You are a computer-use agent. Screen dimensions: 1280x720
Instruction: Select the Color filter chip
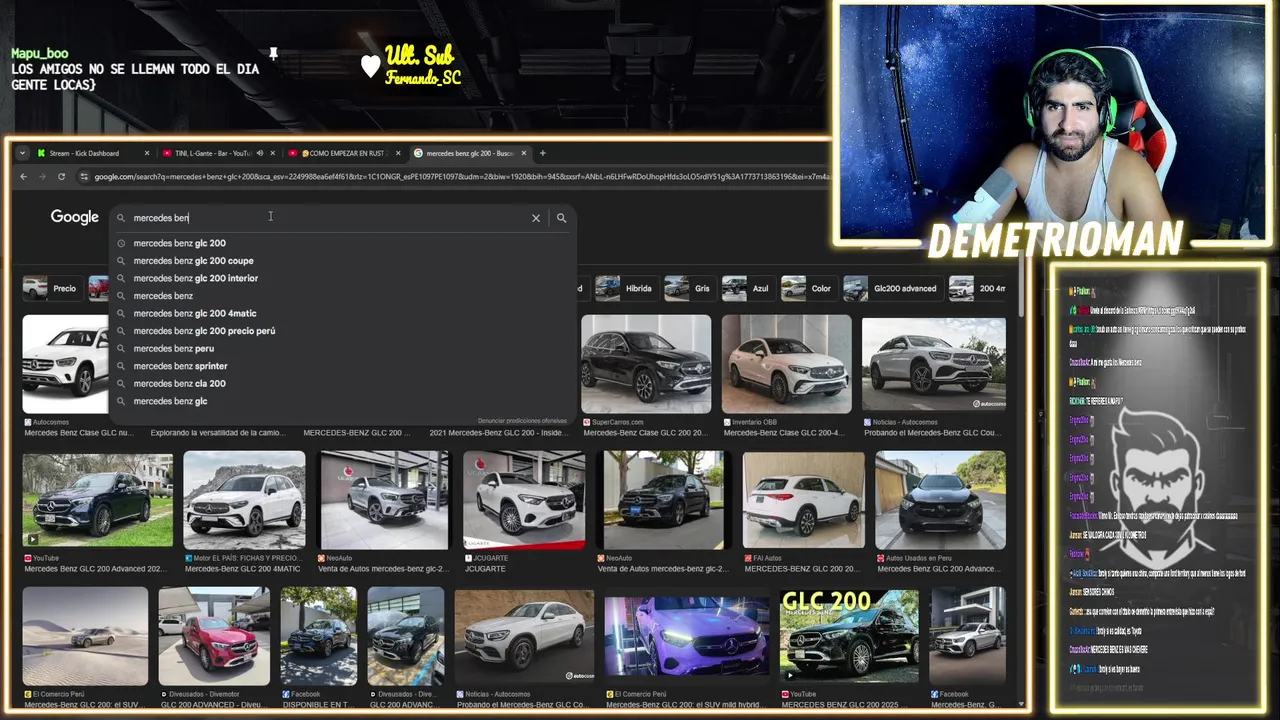(x=808, y=288)
